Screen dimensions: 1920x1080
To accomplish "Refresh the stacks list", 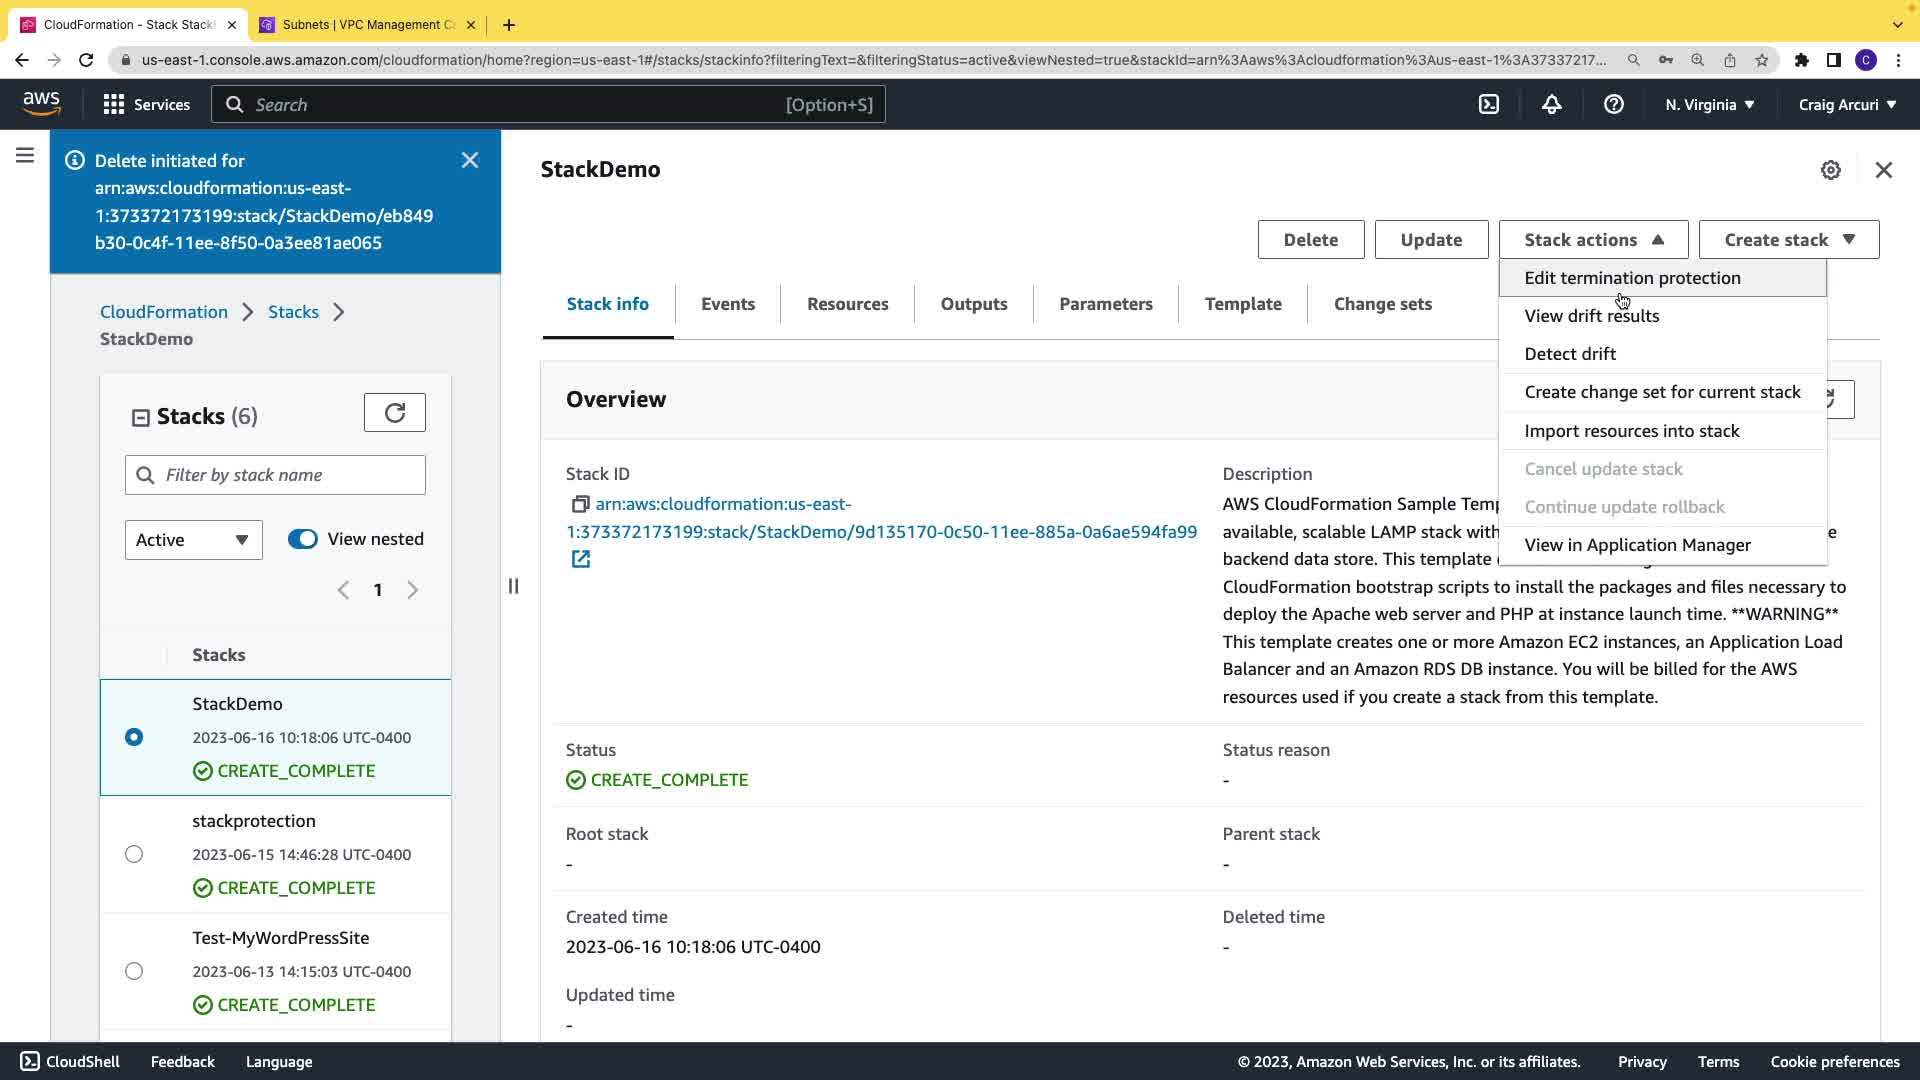I will 394,412.
